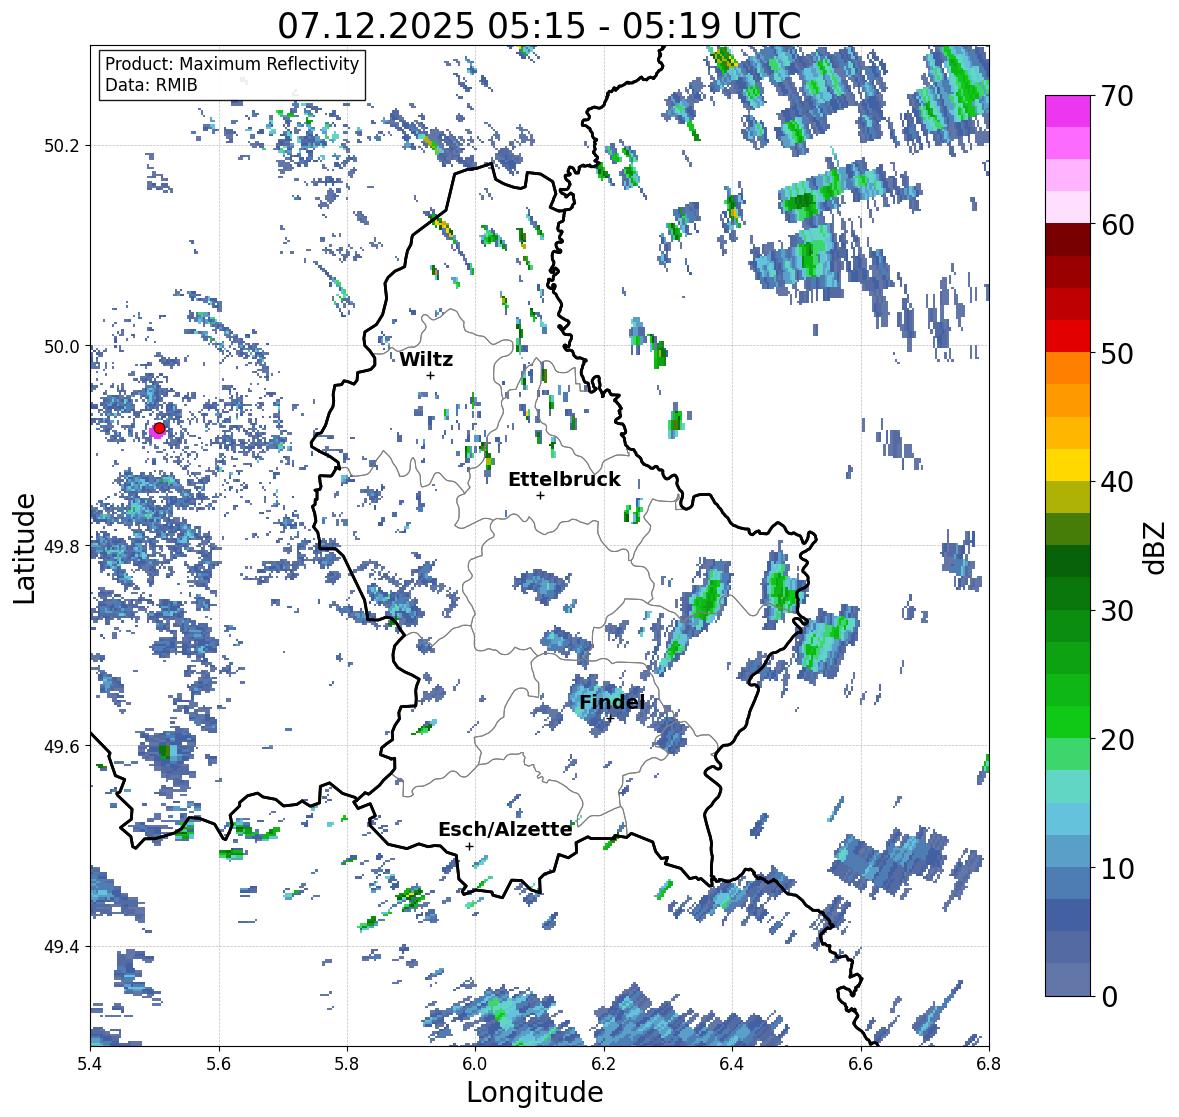Viewport: 1179px width, 1117px height.
Task: Pick the bright red swatch just above 50 dBZ
Action: tap(1068, 336)
